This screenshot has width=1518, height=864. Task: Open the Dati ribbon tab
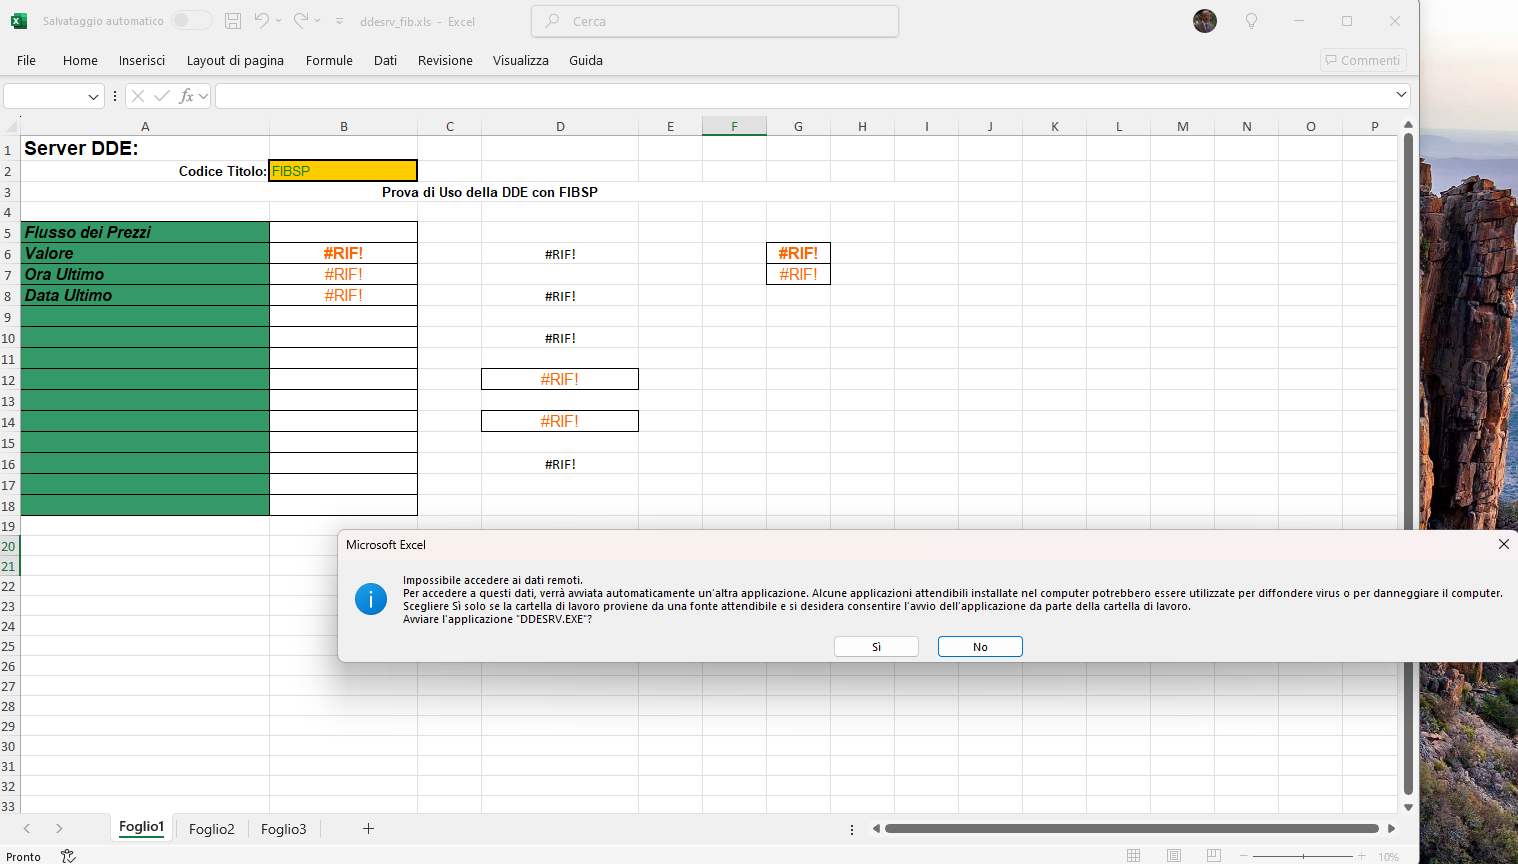click(x=385, y=60)
